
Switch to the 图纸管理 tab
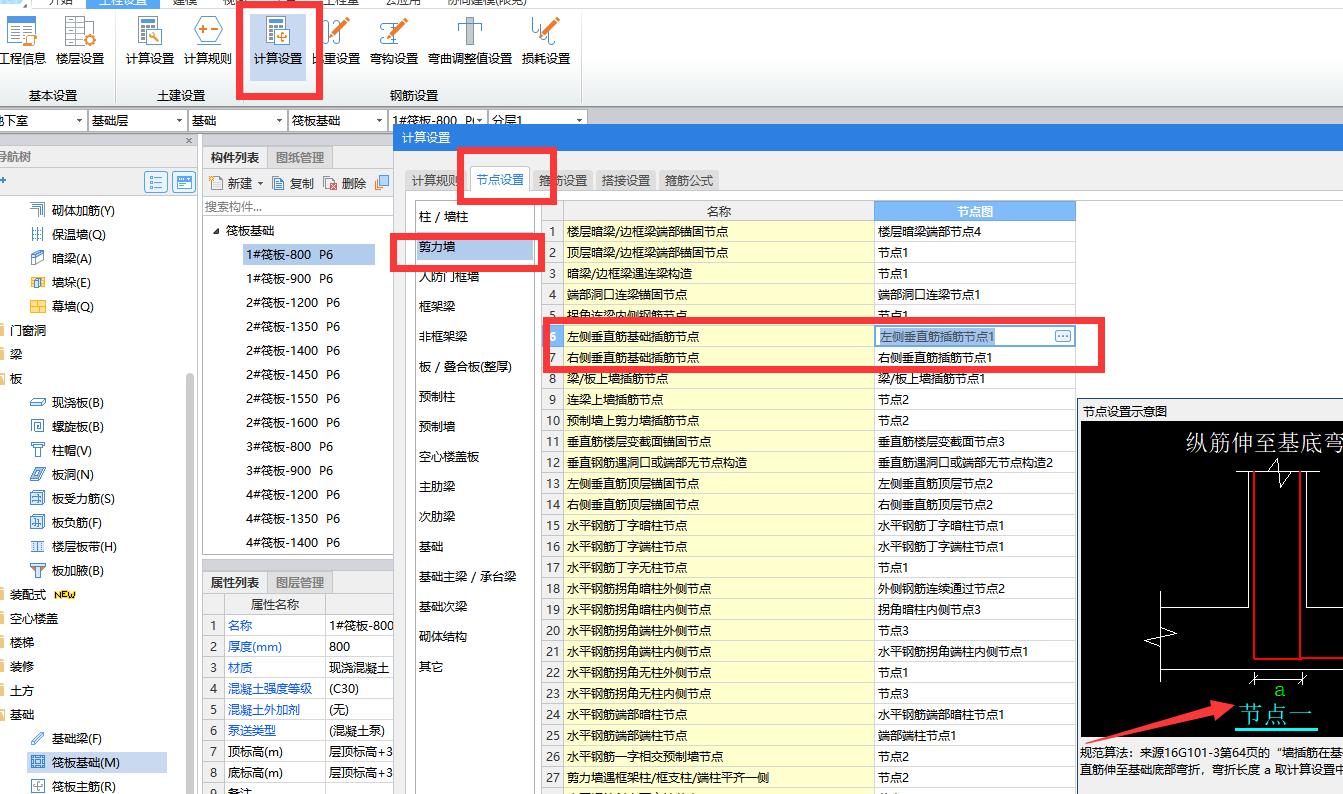(299, 157)
